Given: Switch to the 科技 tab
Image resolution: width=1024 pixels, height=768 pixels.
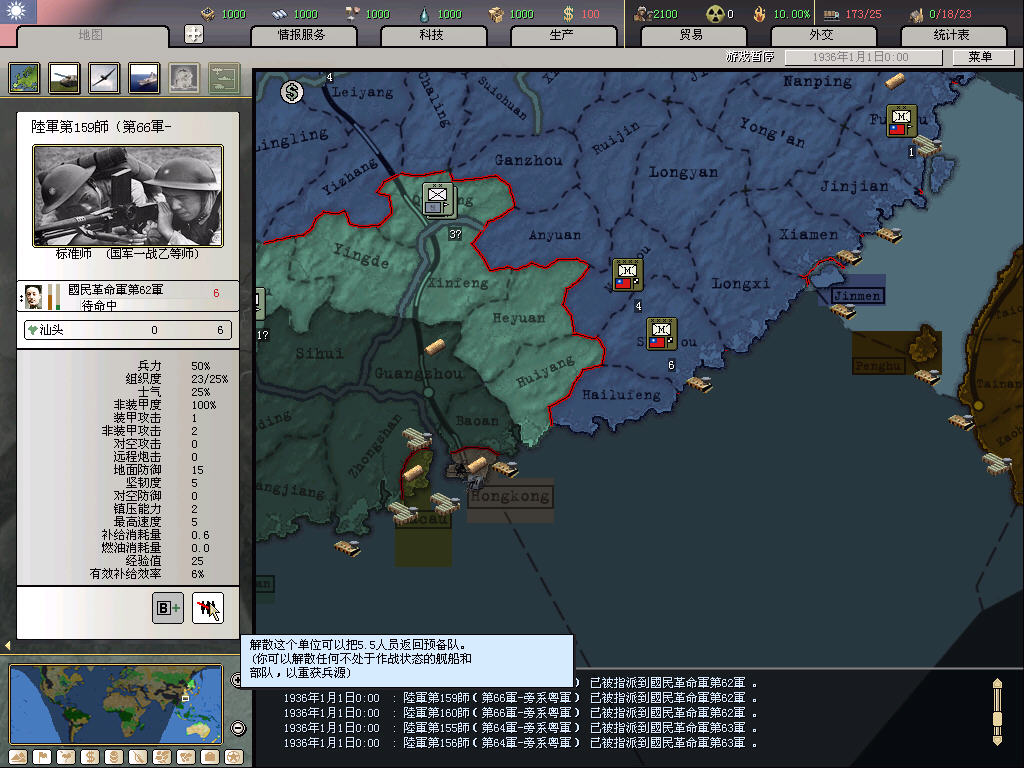Looking at the screenshot, I should tap(432, 35).
